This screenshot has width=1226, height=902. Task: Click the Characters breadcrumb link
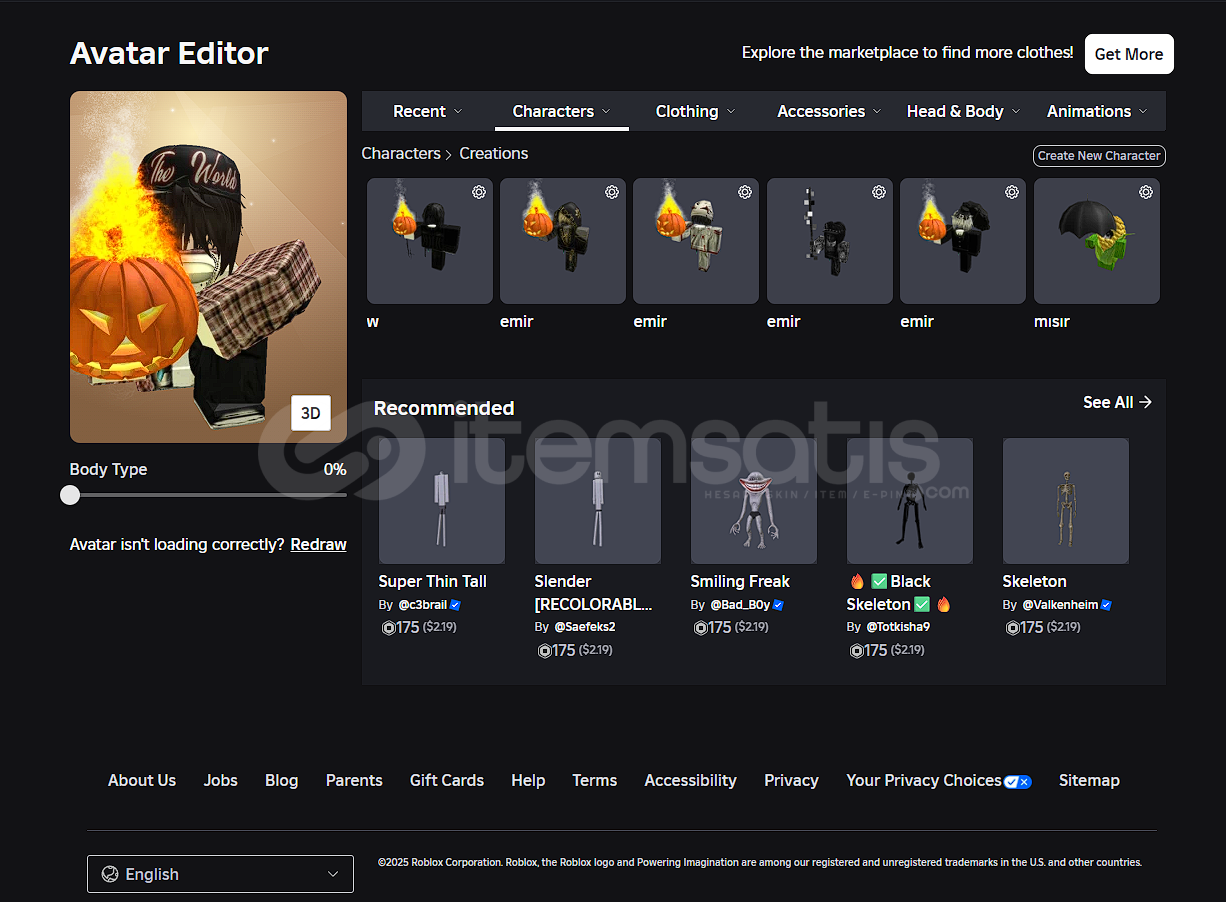coord(401,153)
